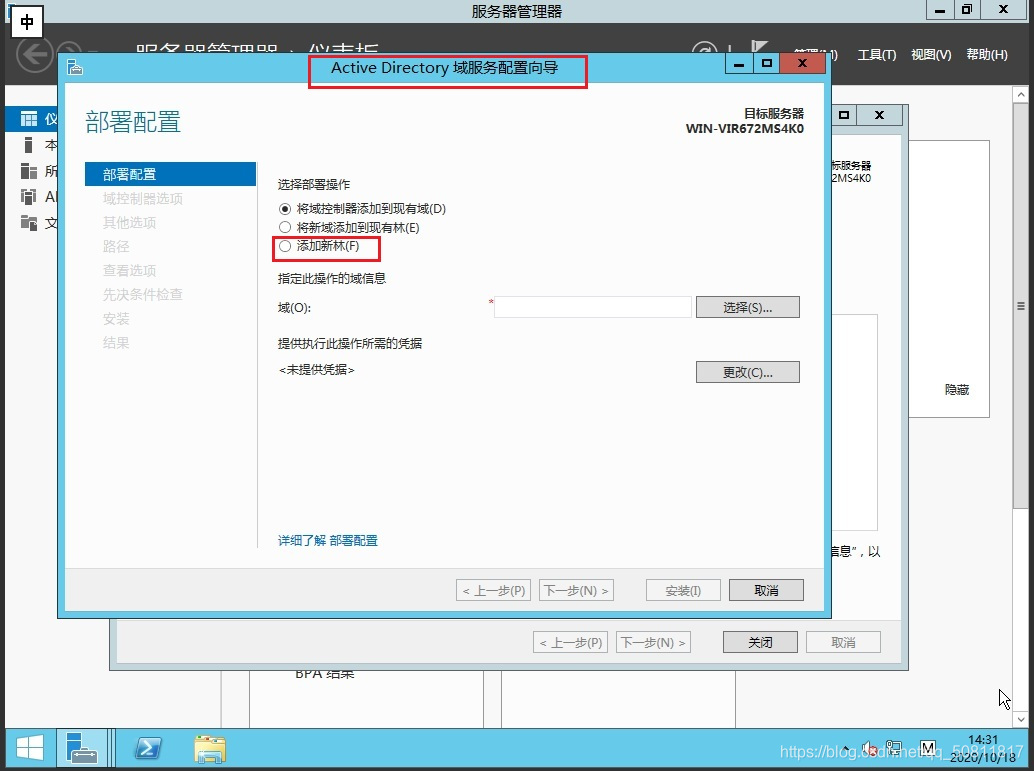The image size is (1034, 771).
Task: Select the 其他选项 wizard step
Action: (x=129, y=222)
